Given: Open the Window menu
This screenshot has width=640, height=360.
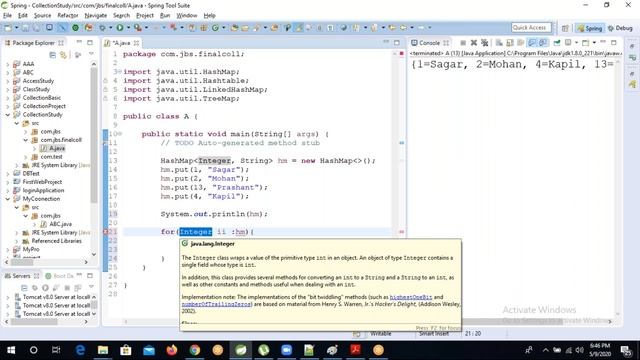Looking at the screenshot, I should tap(187, 16).
